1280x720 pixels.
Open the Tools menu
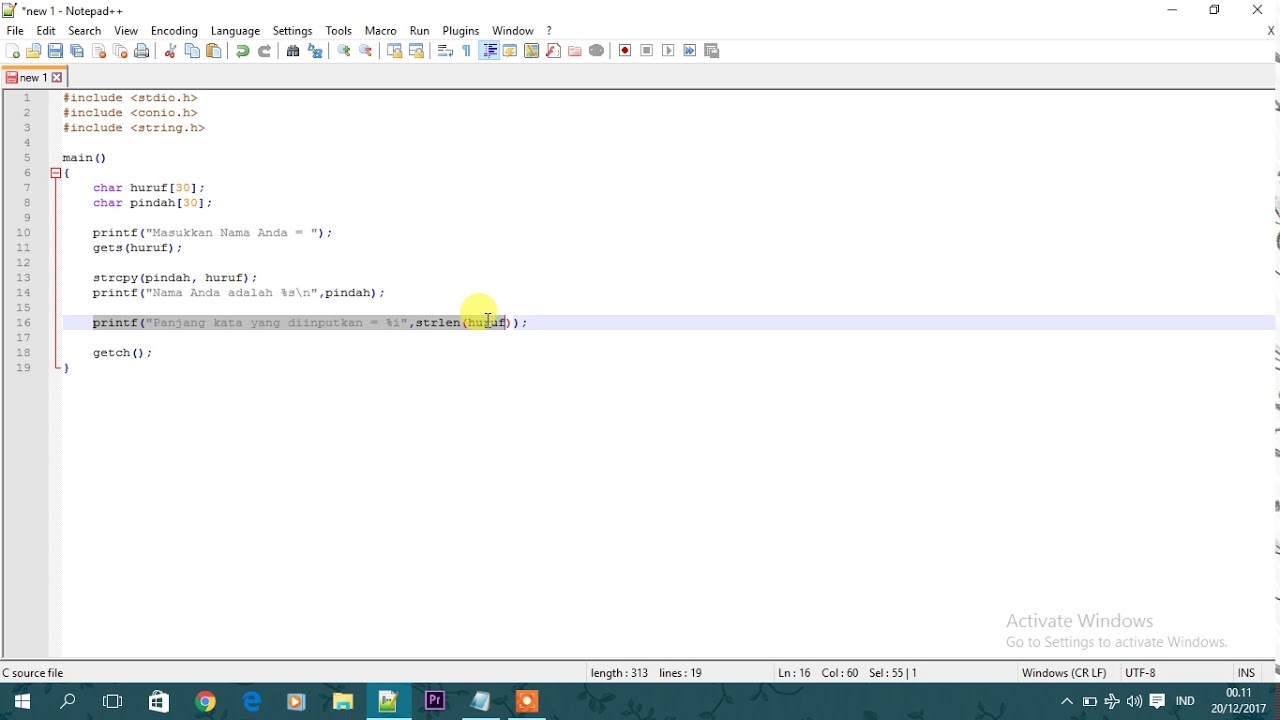click(x=339, y=31)
